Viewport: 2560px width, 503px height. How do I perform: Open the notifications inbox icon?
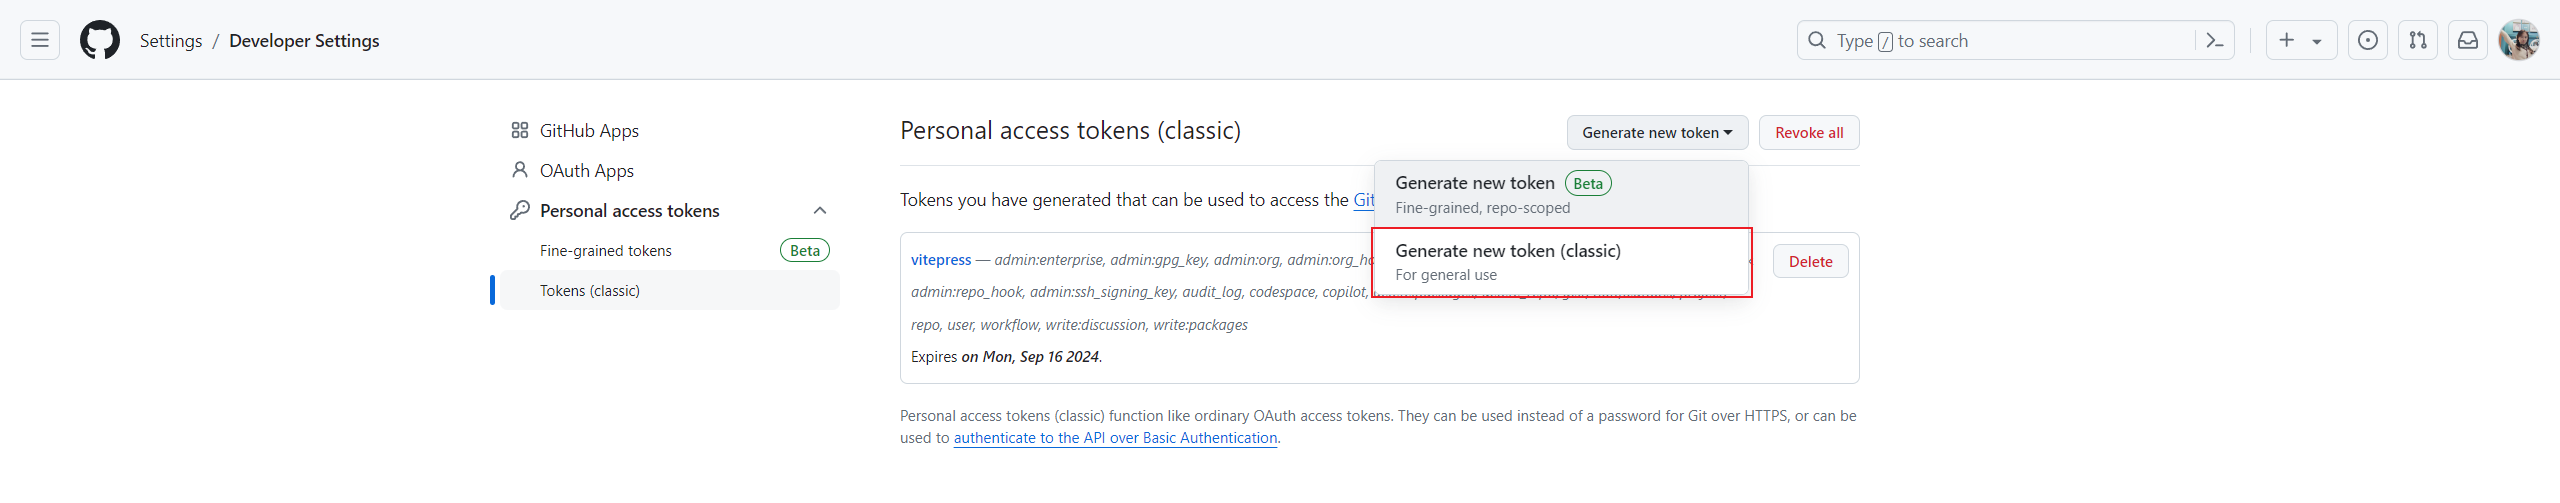pyautogui.click(x=2468, y=40)
